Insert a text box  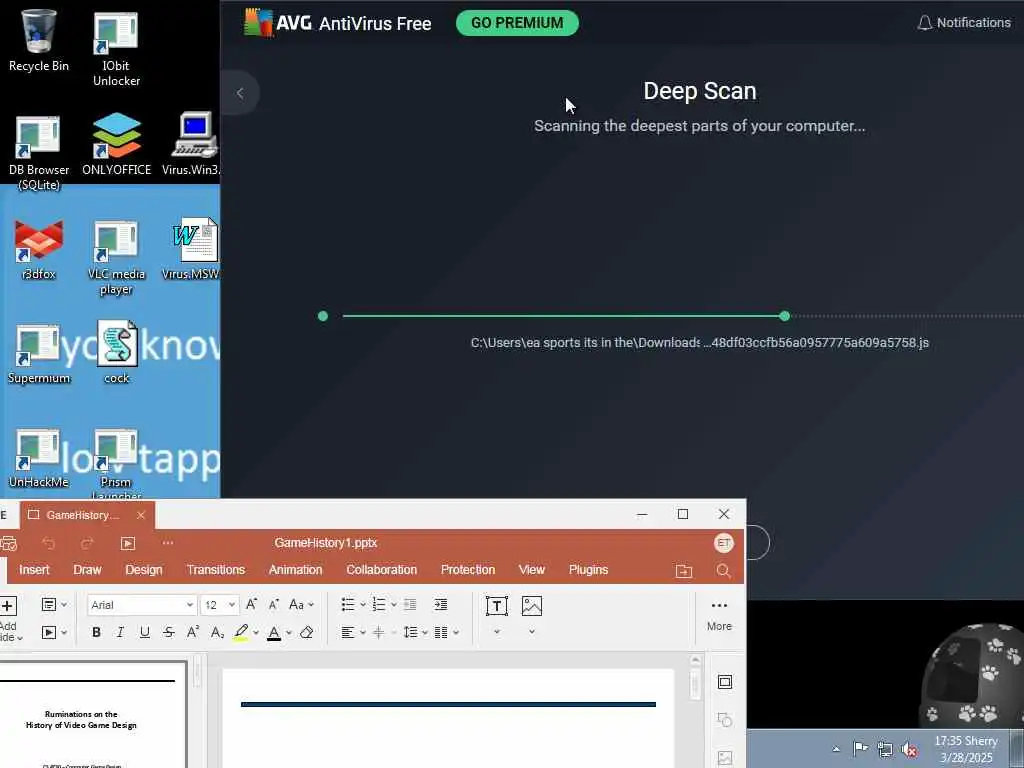pos(497,606)
